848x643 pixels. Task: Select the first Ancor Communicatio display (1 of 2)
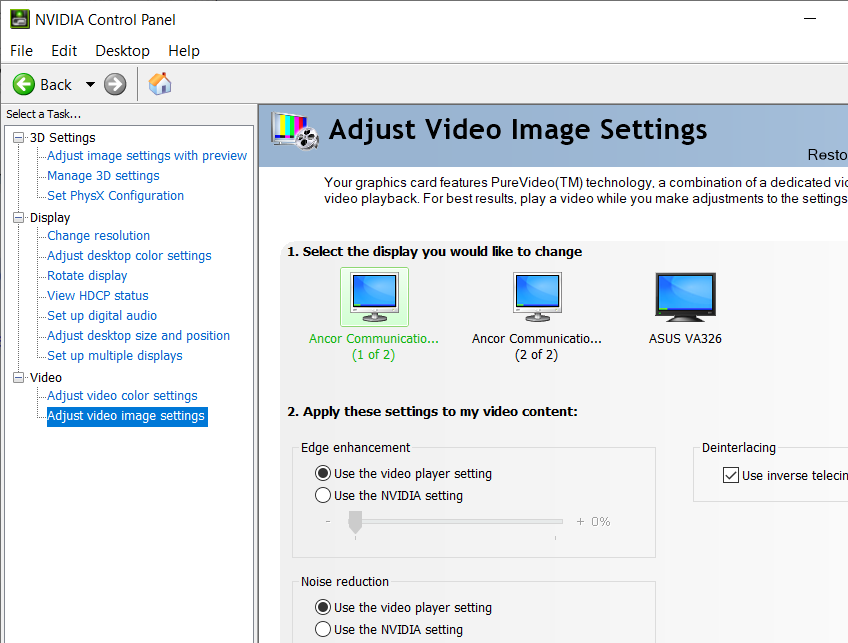click(x=374, y=297)
